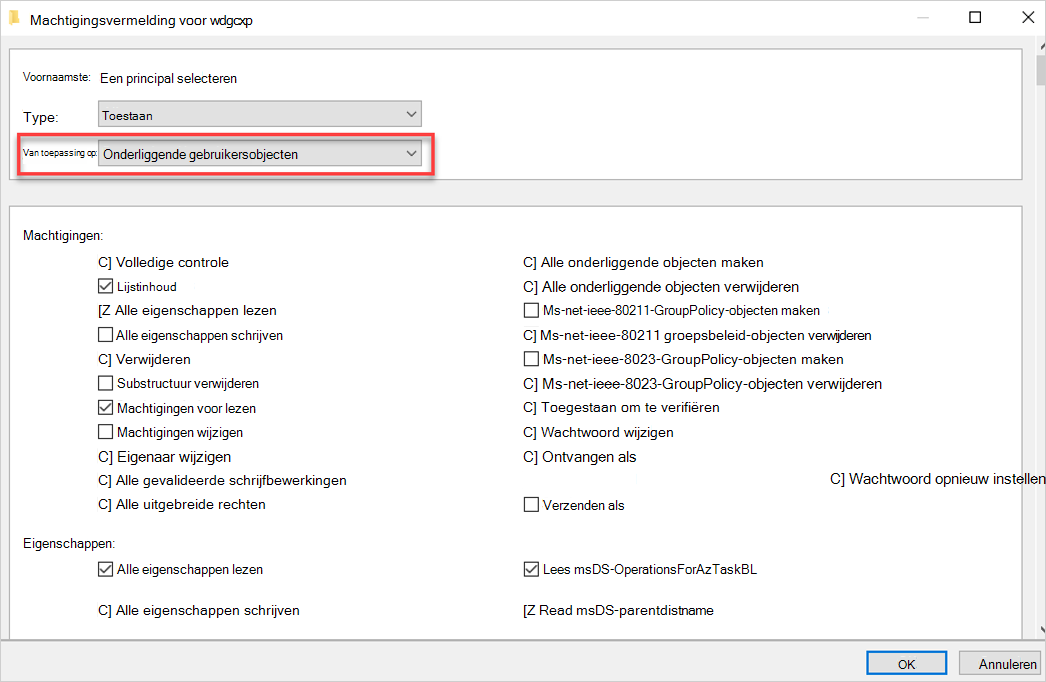Open the Type dropdown showing Toestaan
Screen dimensions: 1046x682
[259, 114]
